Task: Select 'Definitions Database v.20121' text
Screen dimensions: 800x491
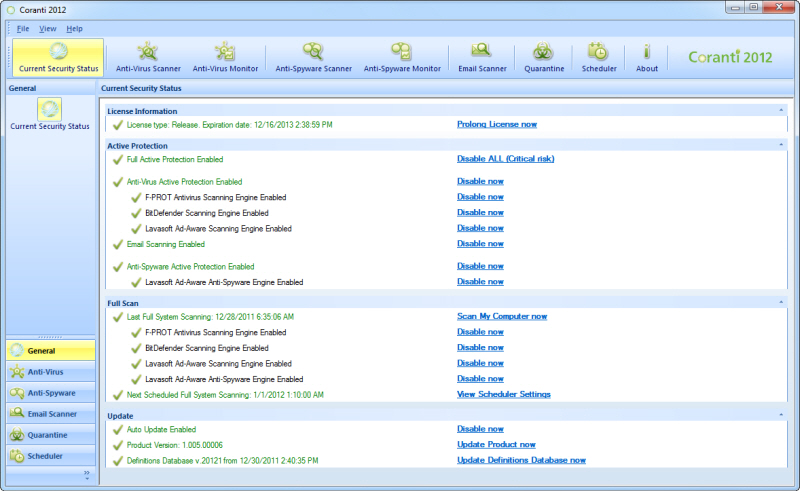Action: pyautogui.click(x=222, y=461)
